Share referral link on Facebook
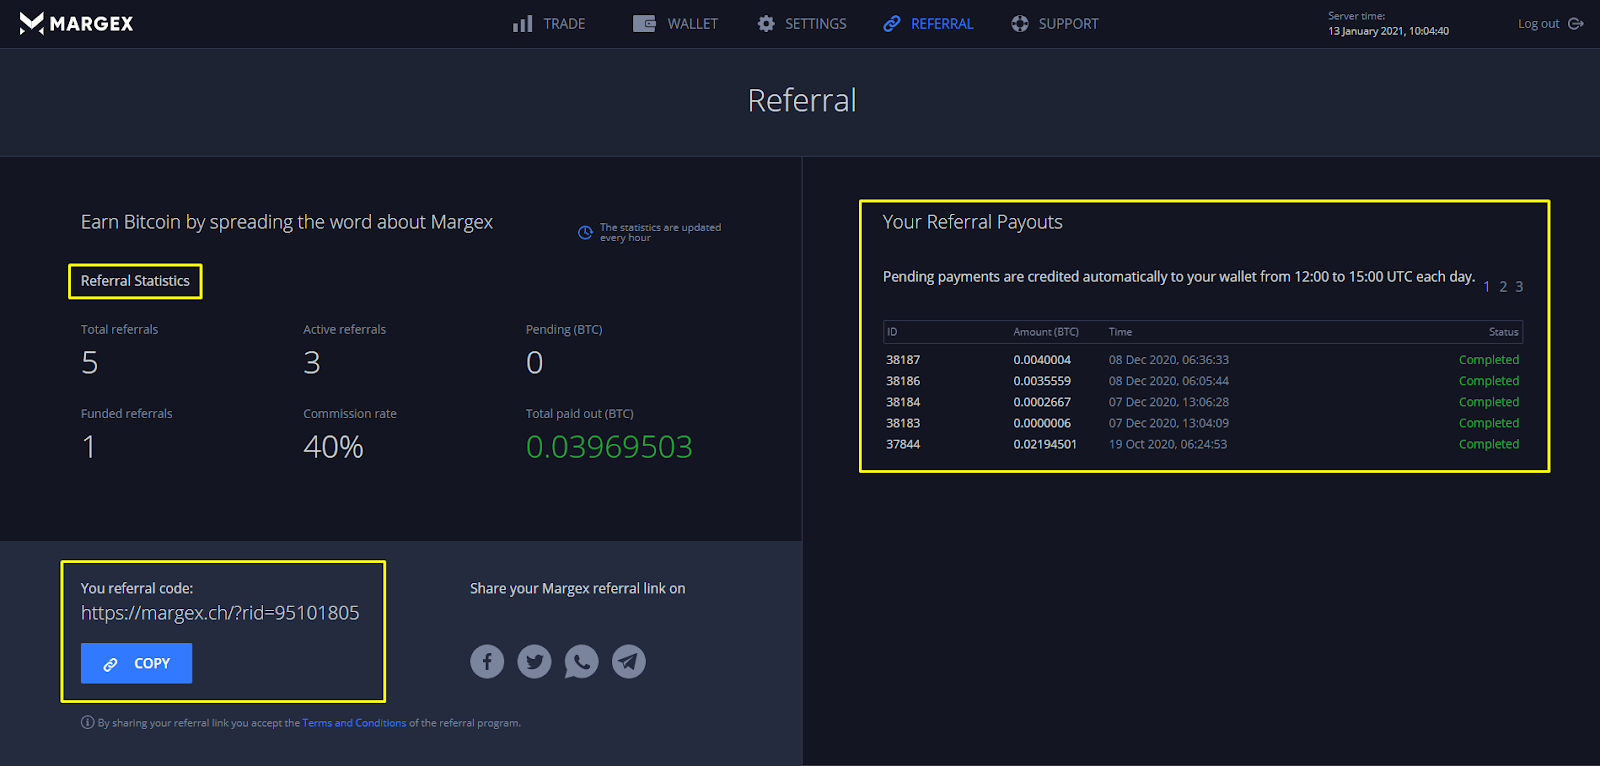Viewport: 1600px width, 766px height. (x=487, y=661)
